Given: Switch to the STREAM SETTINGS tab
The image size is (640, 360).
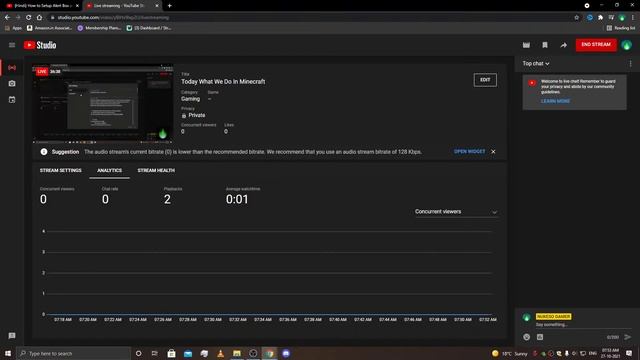Looking at the screenshot, I should tap(60, 170).
